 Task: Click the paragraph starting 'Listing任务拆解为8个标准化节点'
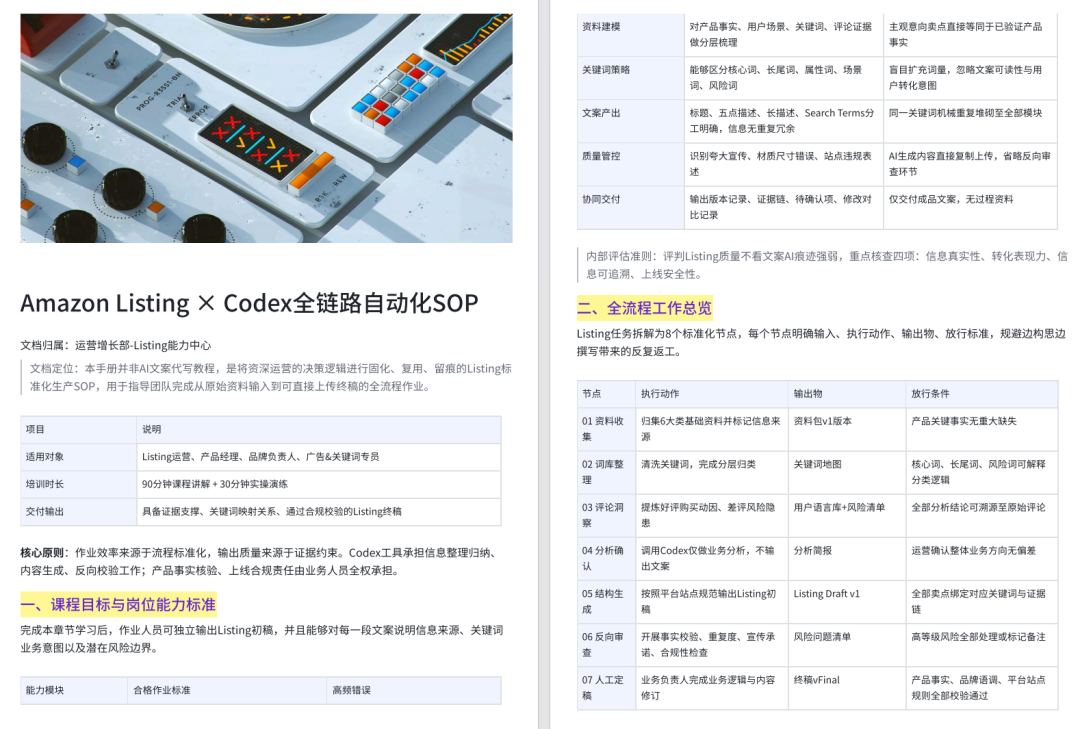(x=821, y=342)
